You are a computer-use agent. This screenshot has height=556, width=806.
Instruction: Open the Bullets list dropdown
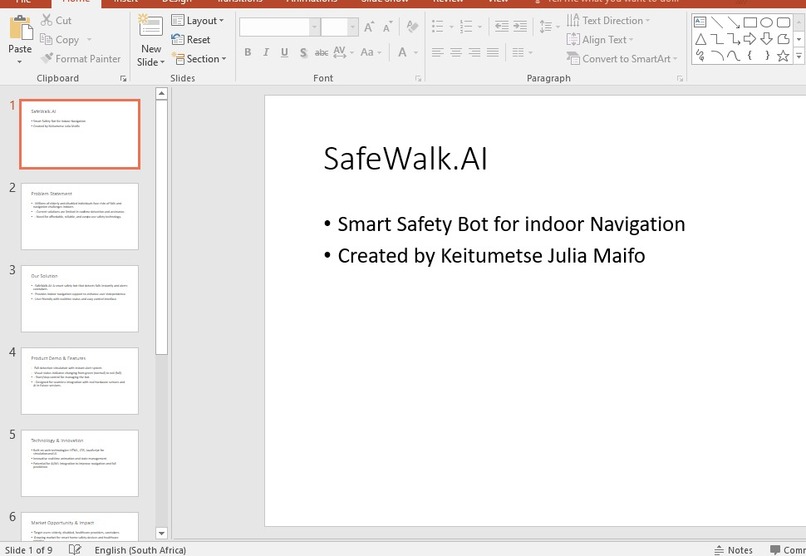point(451,26)
